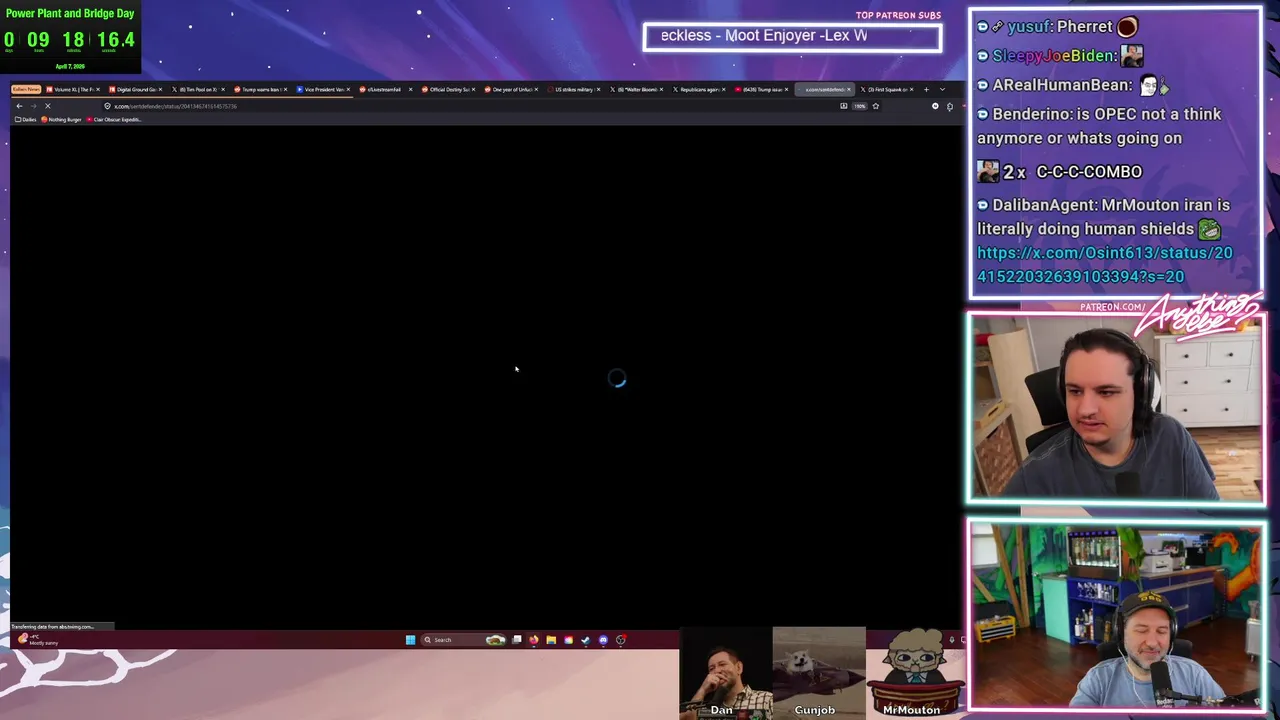1280x720 pixels.
Task: Open the Windows Start menu
Action: click(x=410, y=640)
